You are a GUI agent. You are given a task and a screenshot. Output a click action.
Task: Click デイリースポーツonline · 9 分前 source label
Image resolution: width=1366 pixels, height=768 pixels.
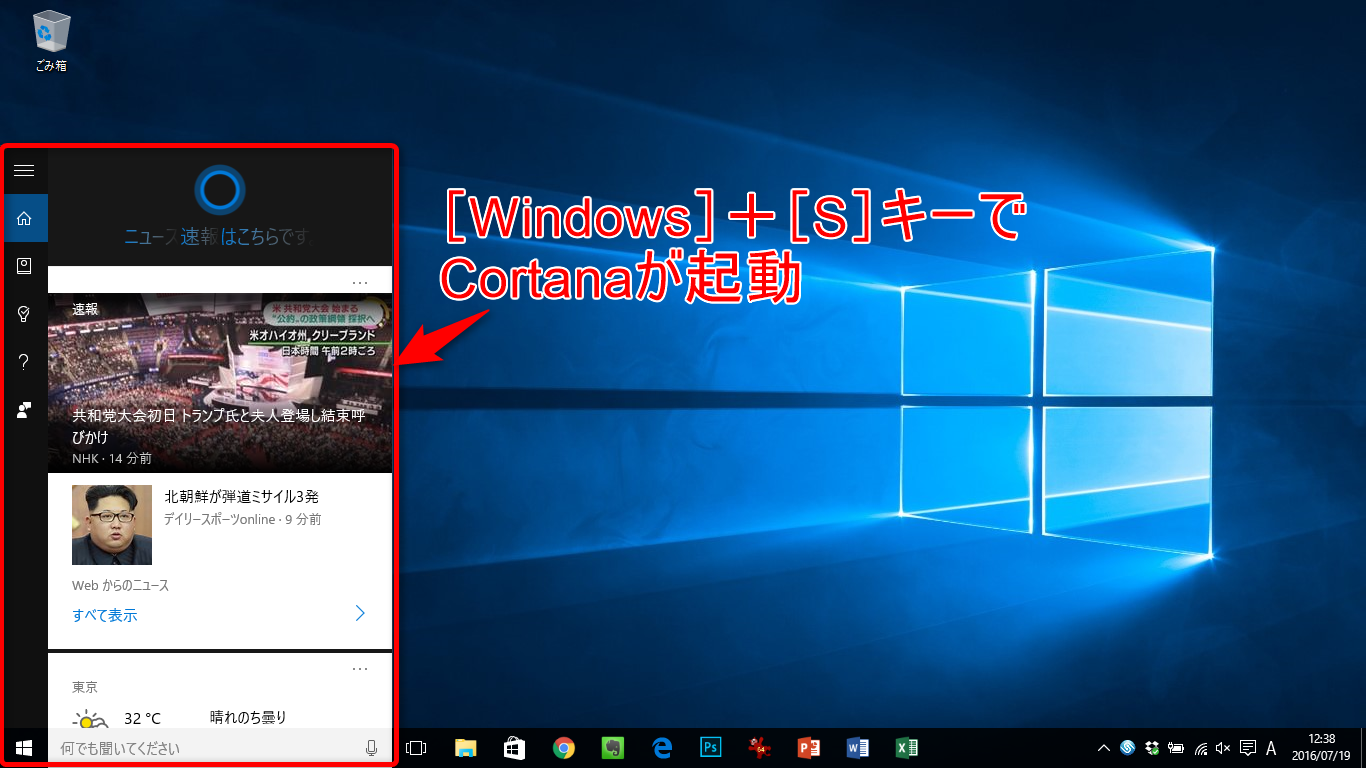pos(243,520)
